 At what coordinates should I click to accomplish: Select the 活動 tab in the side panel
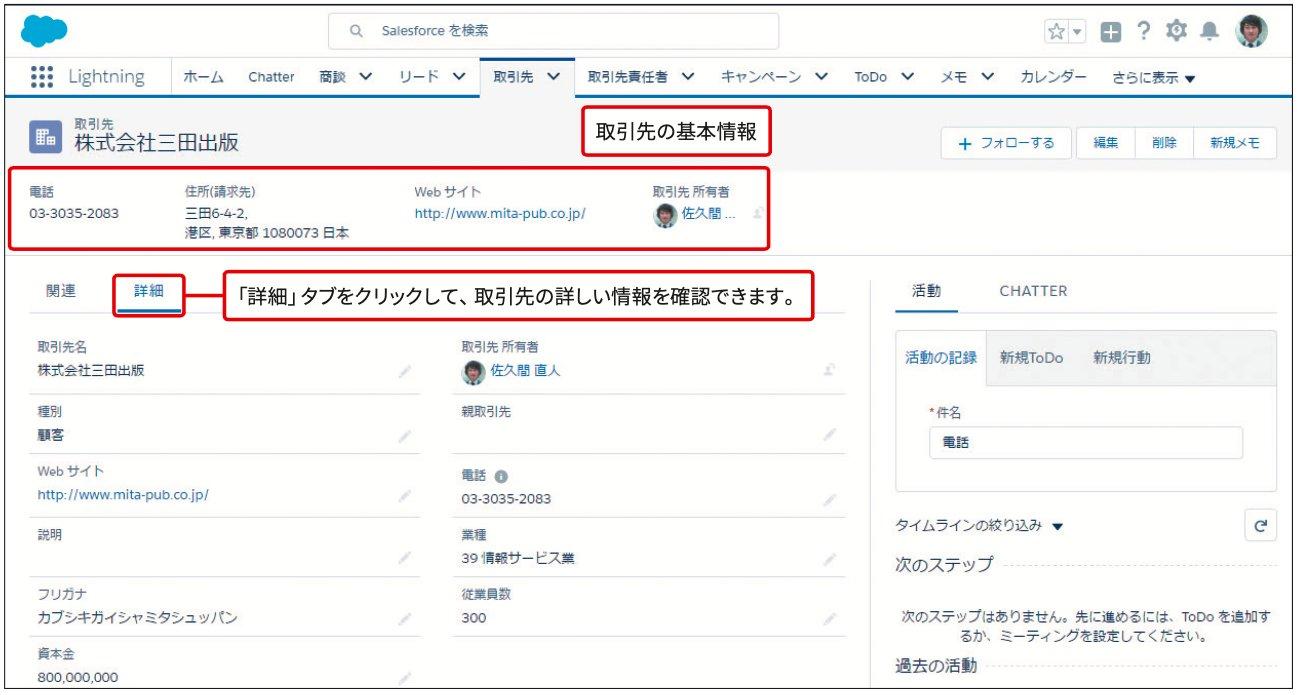point(926,291)
